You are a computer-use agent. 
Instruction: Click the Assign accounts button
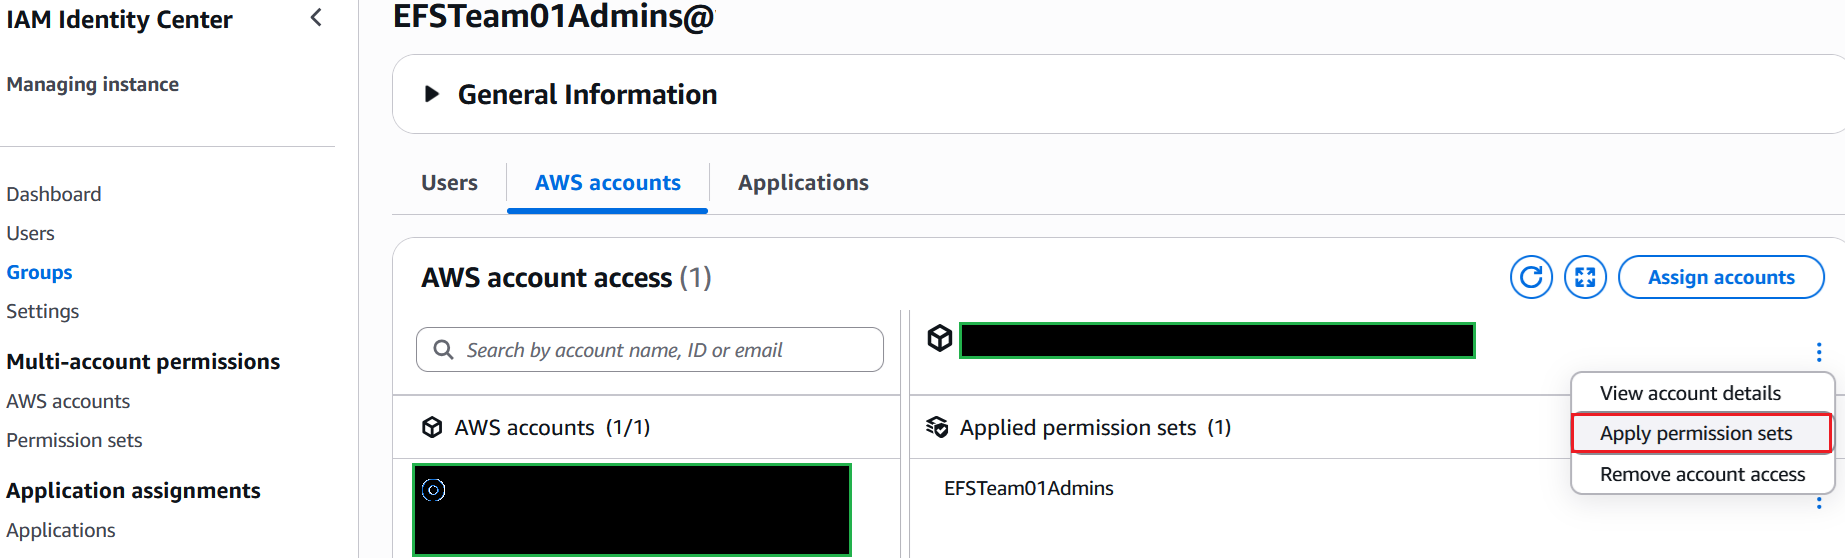[x=1721, y=277]
